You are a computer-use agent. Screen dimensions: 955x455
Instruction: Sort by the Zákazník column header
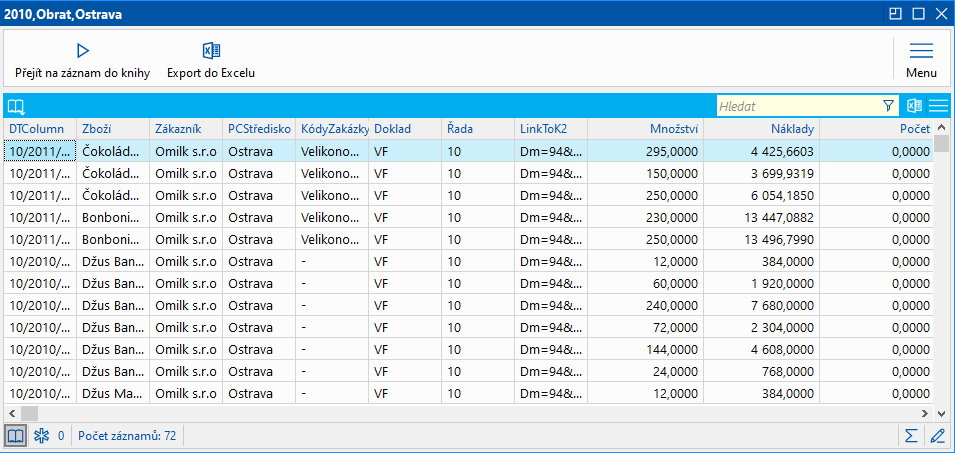(186, 129)
